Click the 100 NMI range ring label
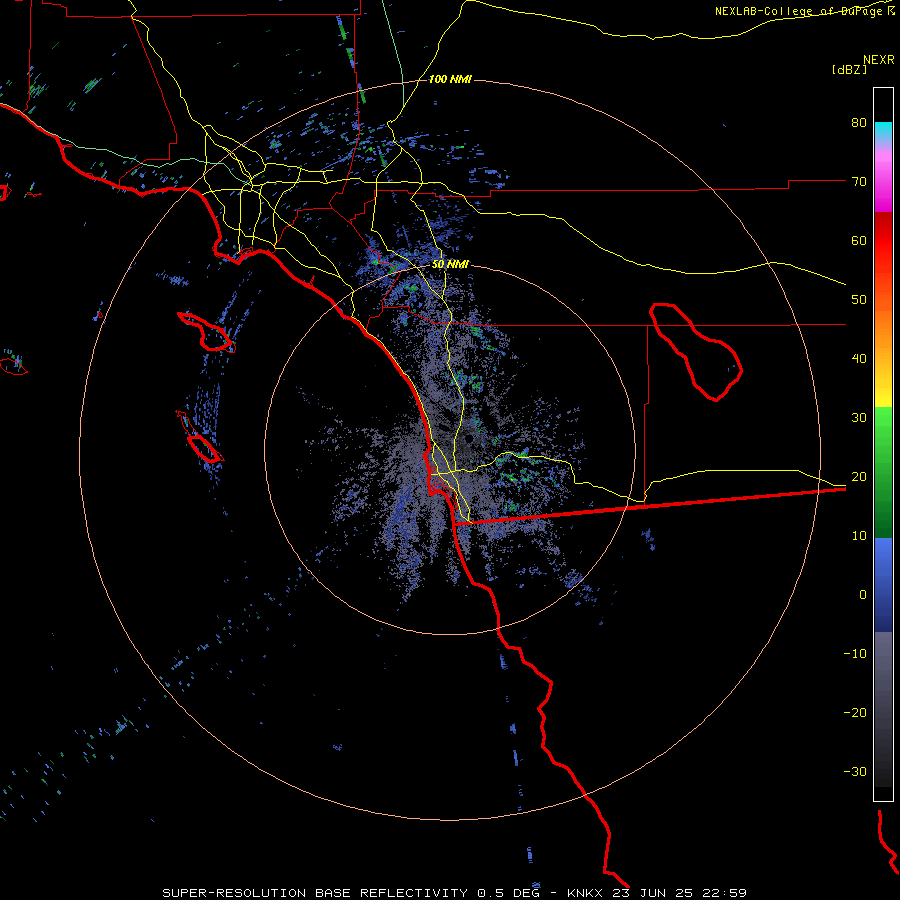900x900 pixels. (x=450, y=79)
